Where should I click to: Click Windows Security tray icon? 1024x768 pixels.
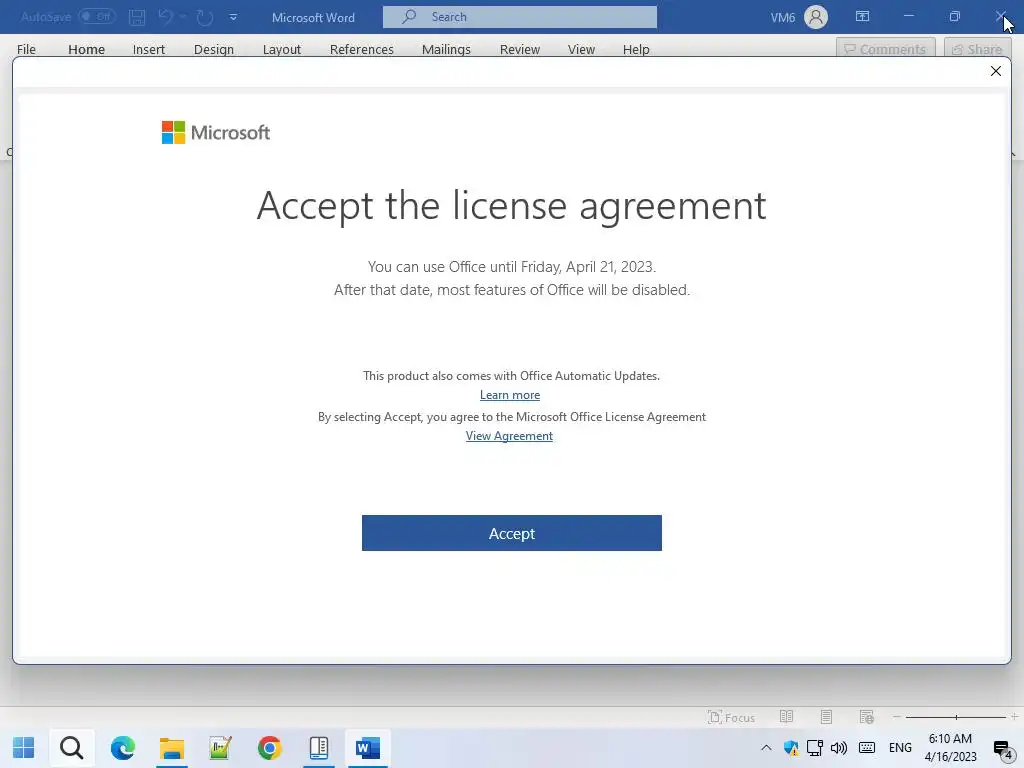(x=791, y=748)
